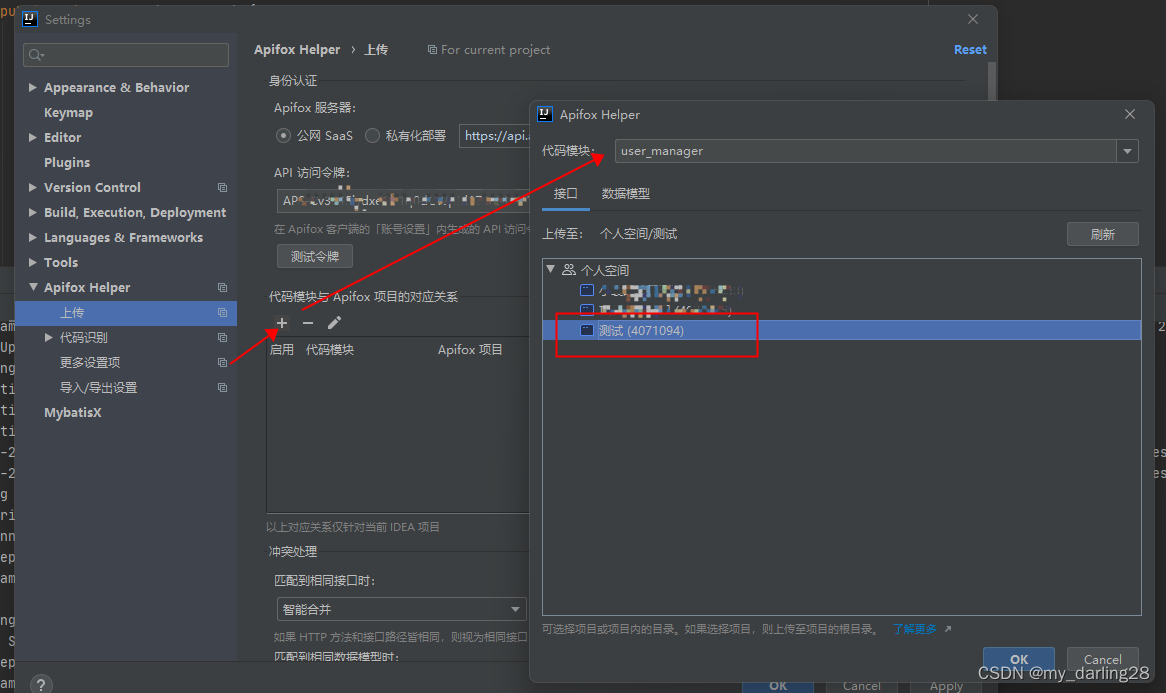
Task: Add a new module mapping with plus icon
Action: 282,323
